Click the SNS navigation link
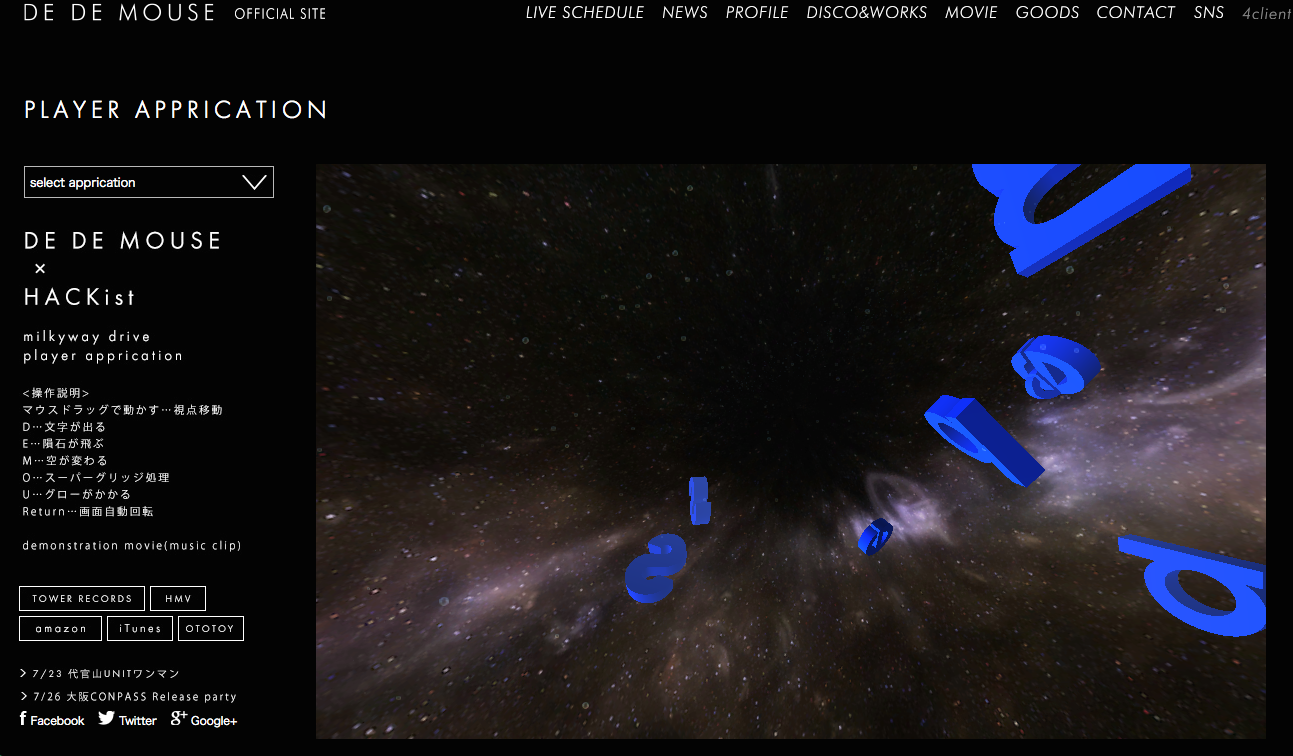 pyautogui.click(x=1209, y=13)
